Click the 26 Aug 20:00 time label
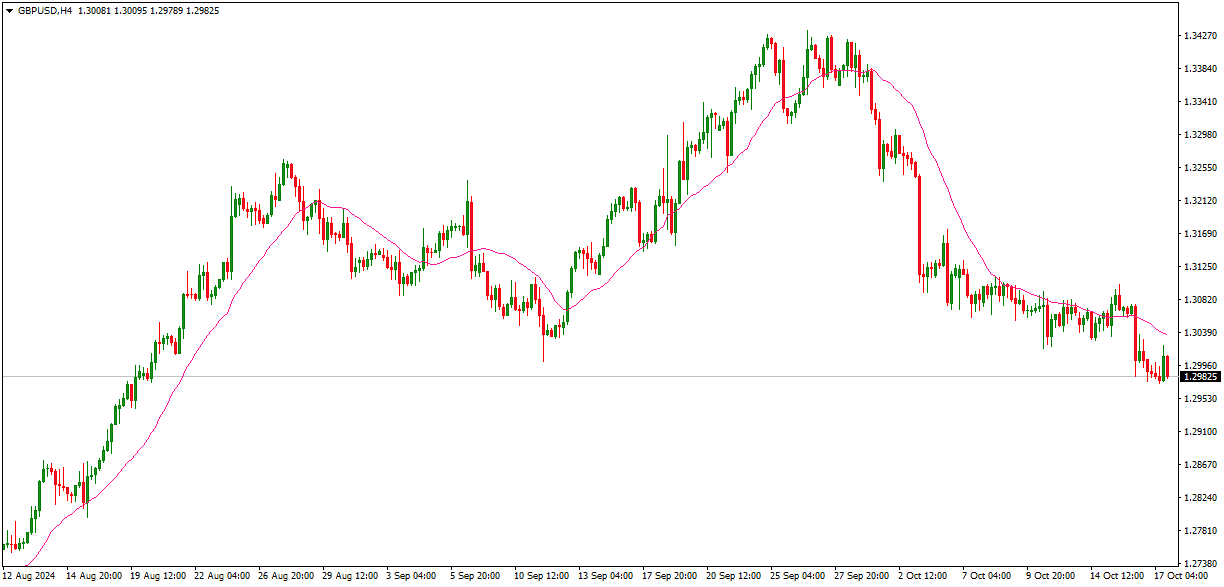Image resolution: width=1224 pixels, height=587 pixels. [286, 576]
